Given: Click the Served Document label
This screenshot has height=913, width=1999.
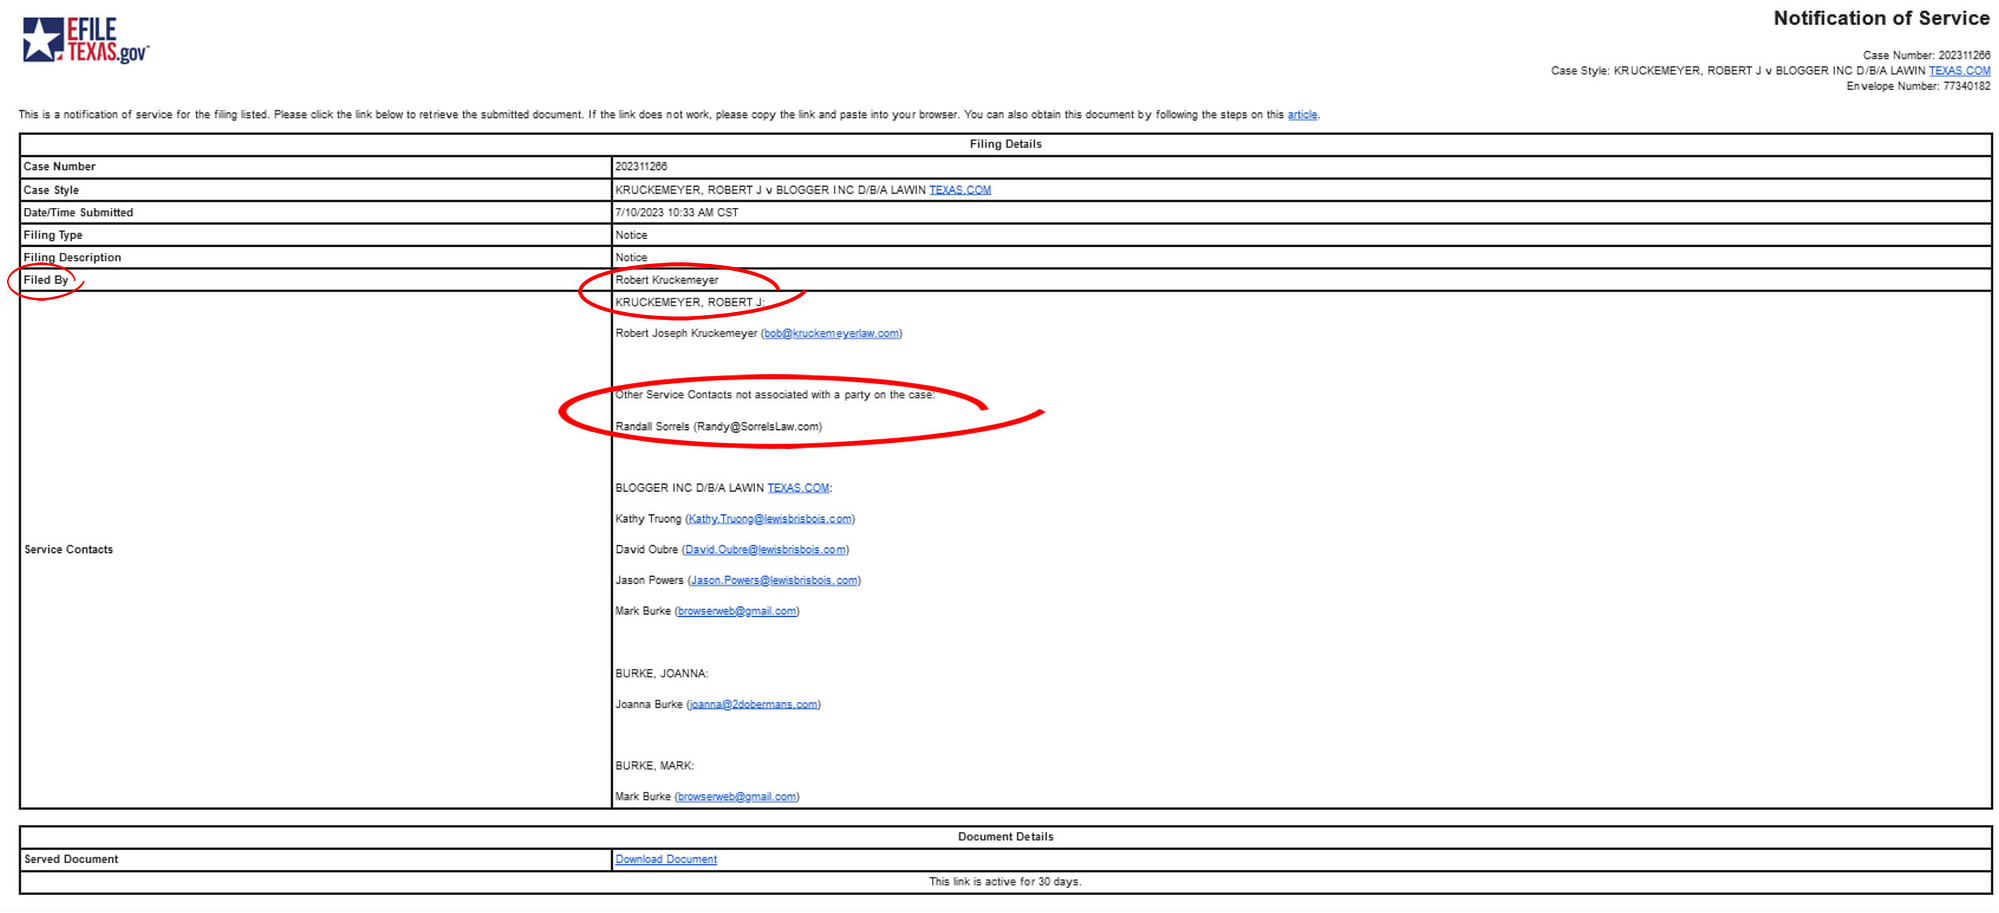Looking at the screenshot, I should 71,860.
